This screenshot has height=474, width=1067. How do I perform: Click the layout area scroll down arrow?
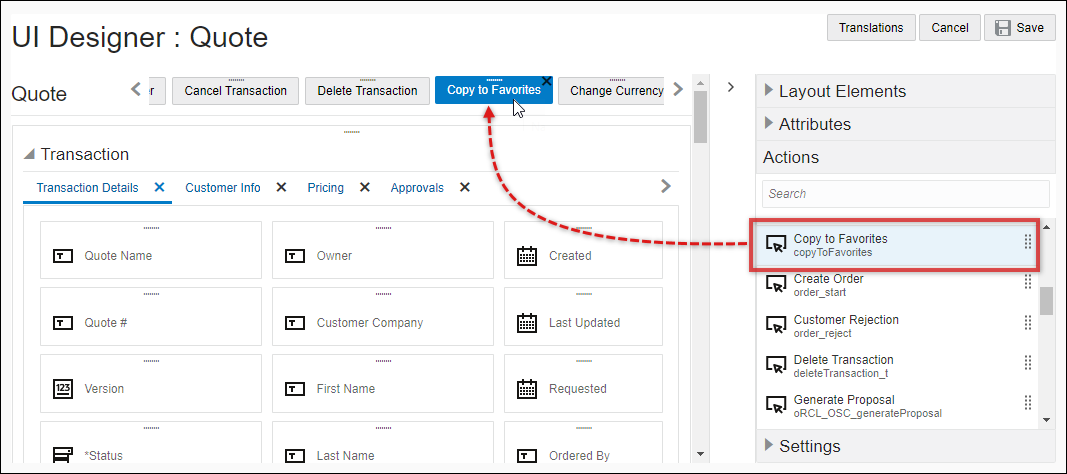click(x=700, y=454)
